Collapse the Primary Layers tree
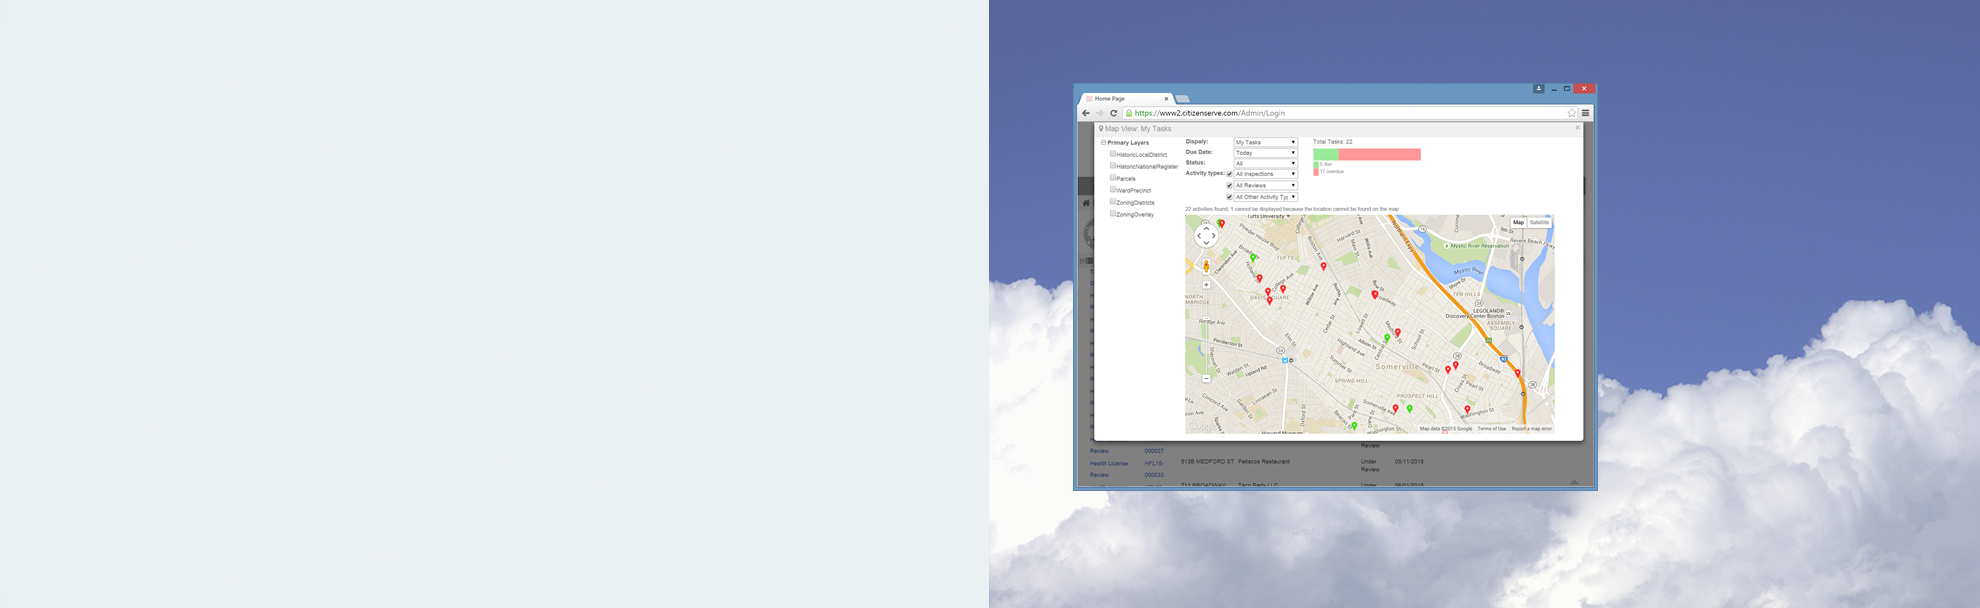Screen dimensions: 1980x608 click(x=1104, y=143)
